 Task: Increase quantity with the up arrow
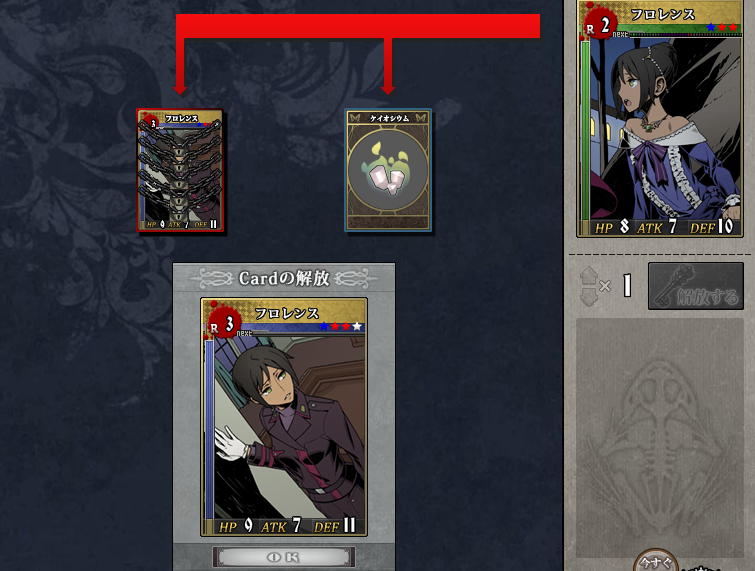point(588,275)
